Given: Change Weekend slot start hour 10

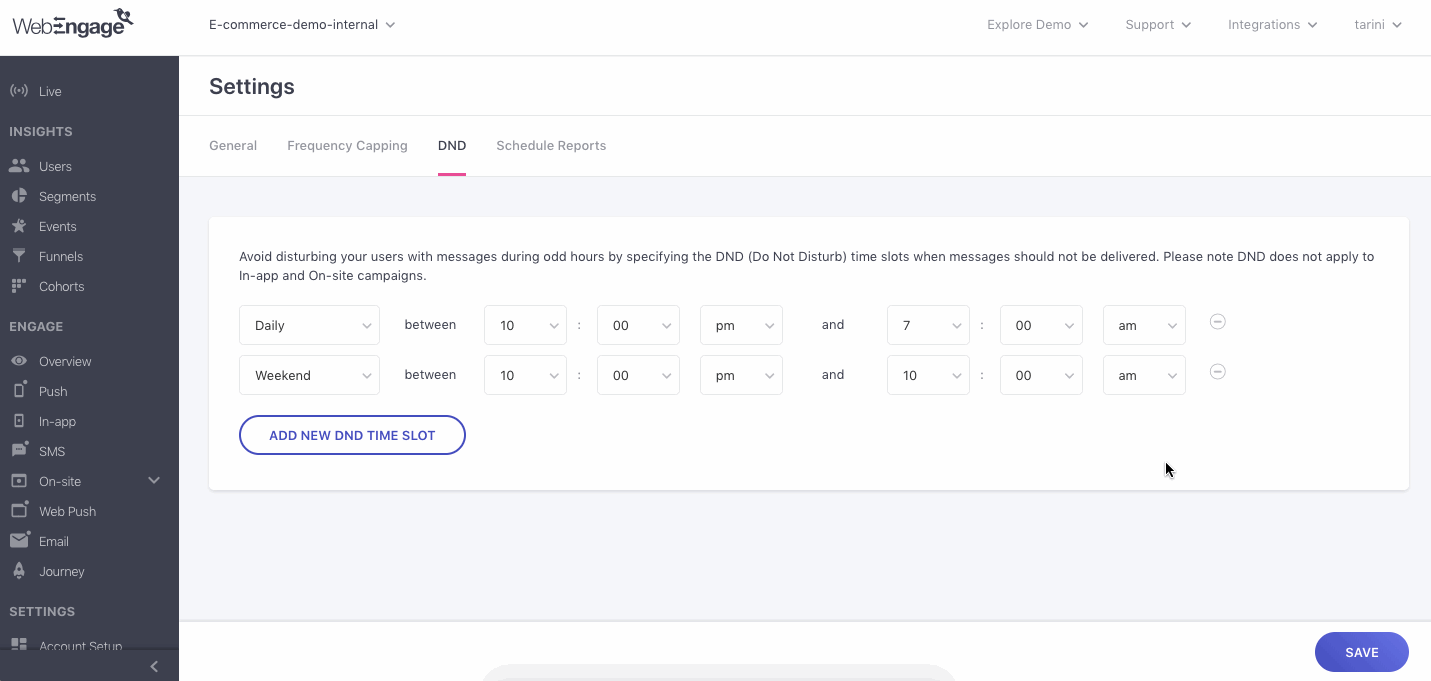Looking at the screenshot, I should coord(525,375).
